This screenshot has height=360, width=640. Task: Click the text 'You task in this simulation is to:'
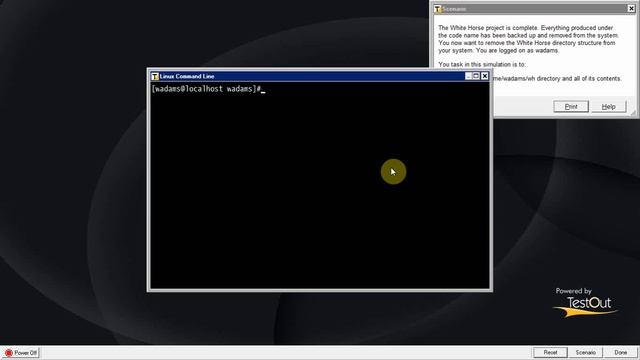(482, 64)
